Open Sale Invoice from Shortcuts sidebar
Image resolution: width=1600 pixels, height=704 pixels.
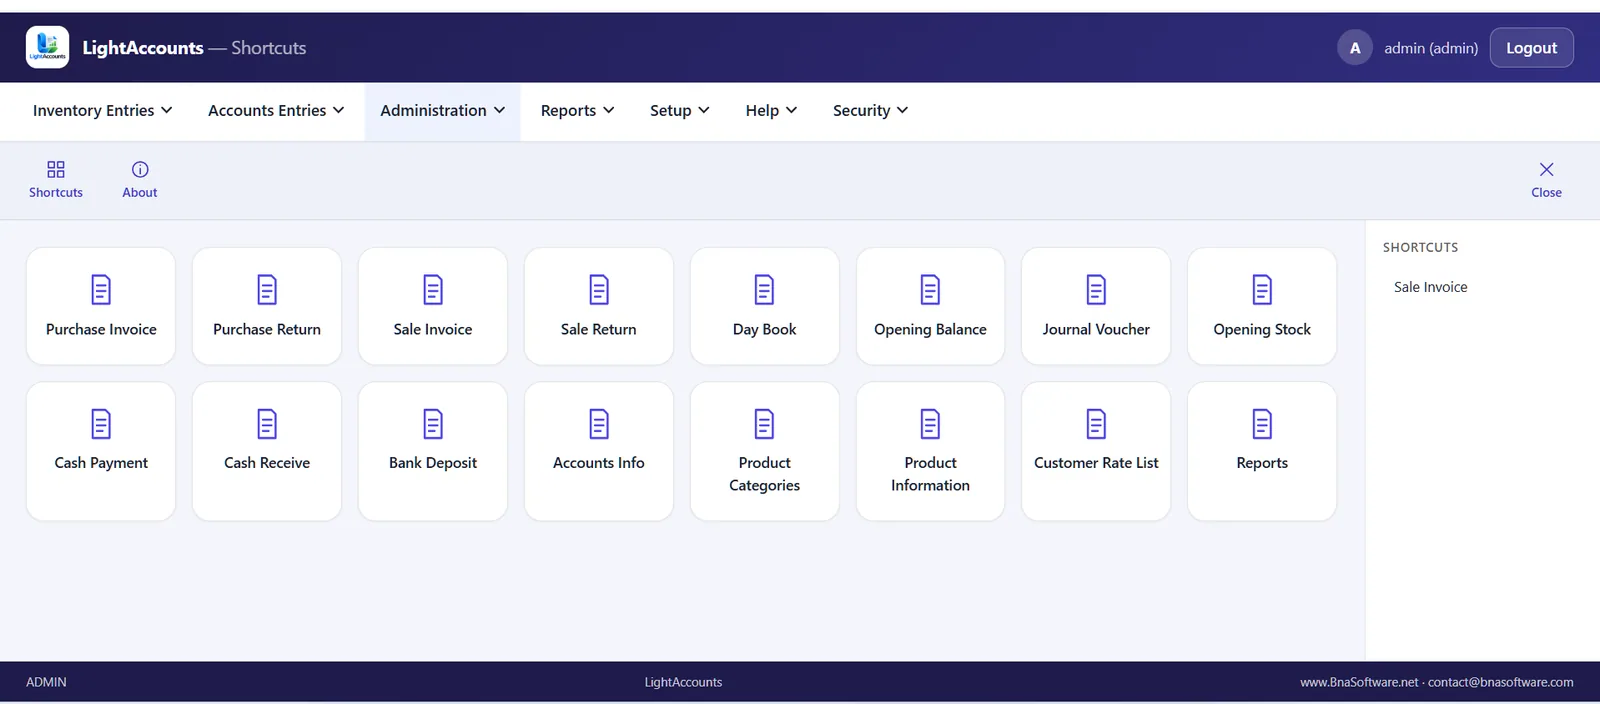(x=1430, y=287)
